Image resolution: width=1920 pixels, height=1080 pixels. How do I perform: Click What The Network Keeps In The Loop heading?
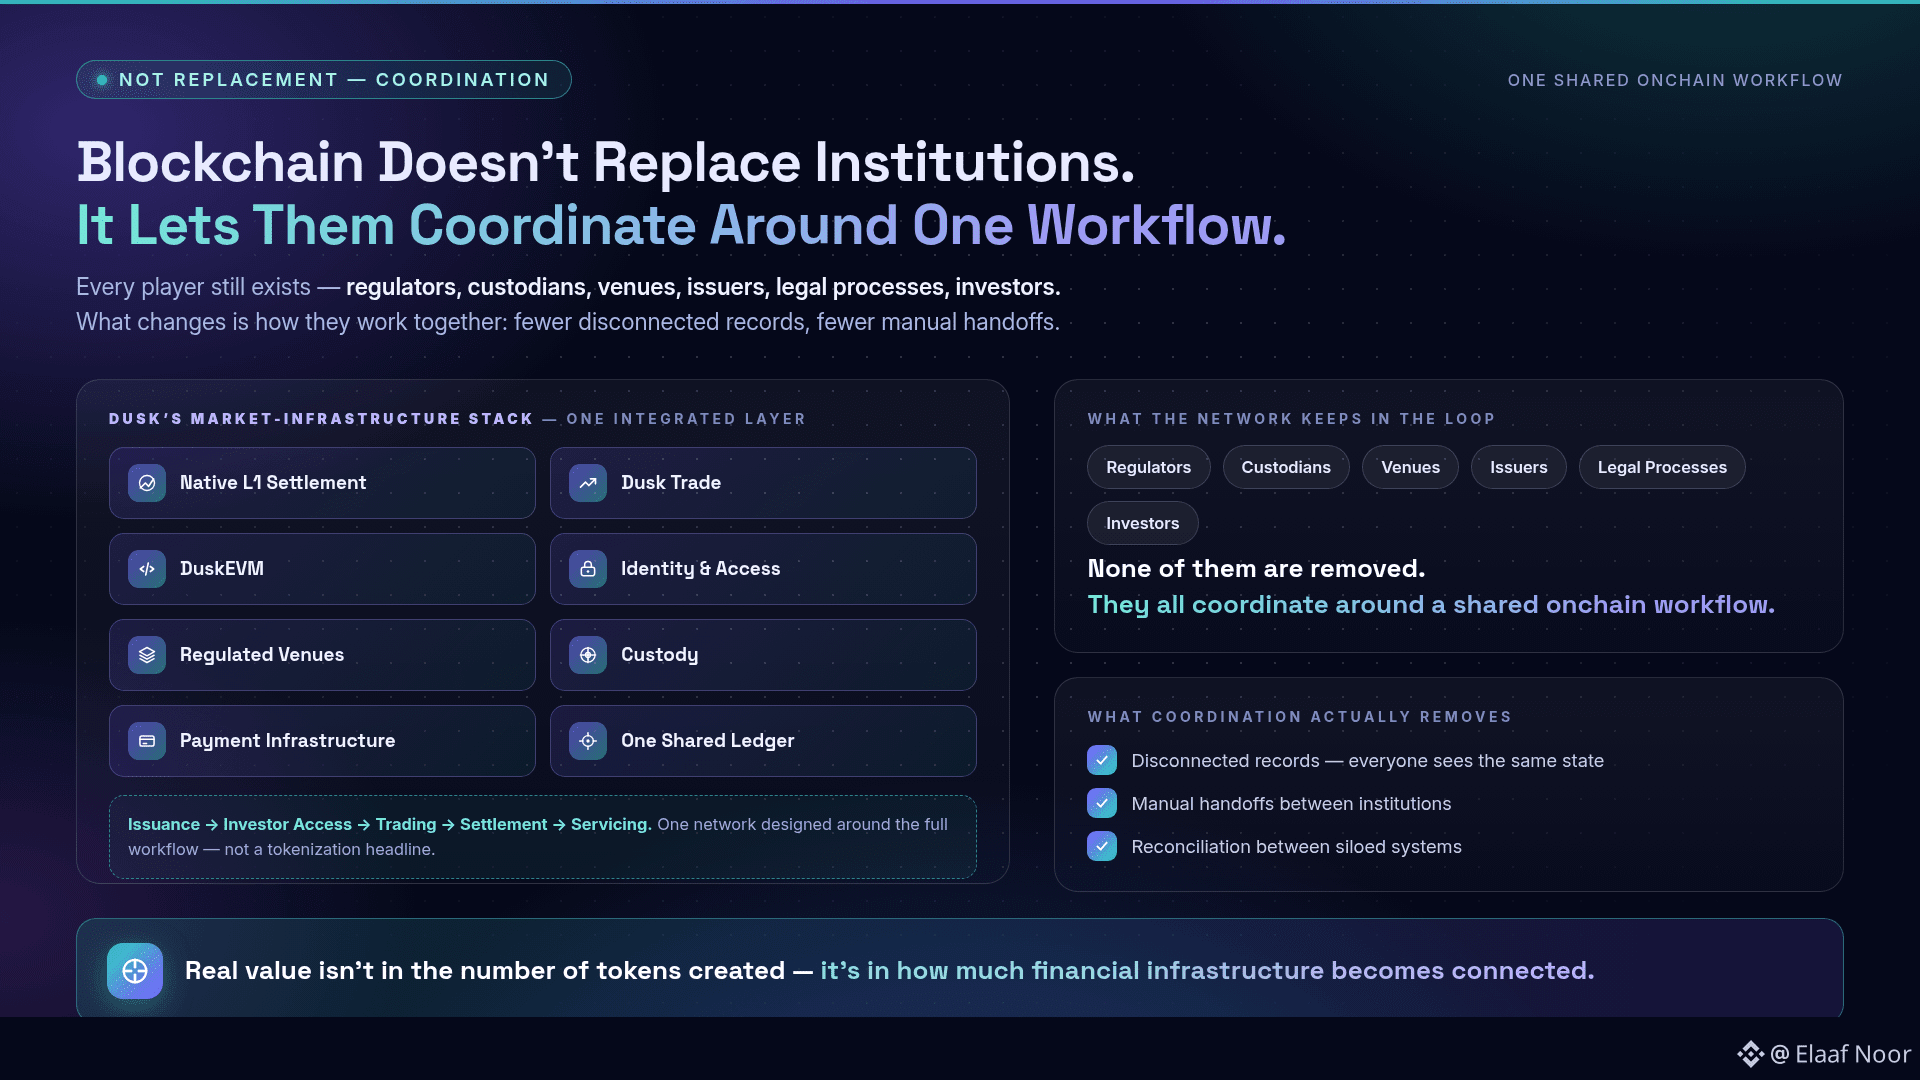point(1291,419)
